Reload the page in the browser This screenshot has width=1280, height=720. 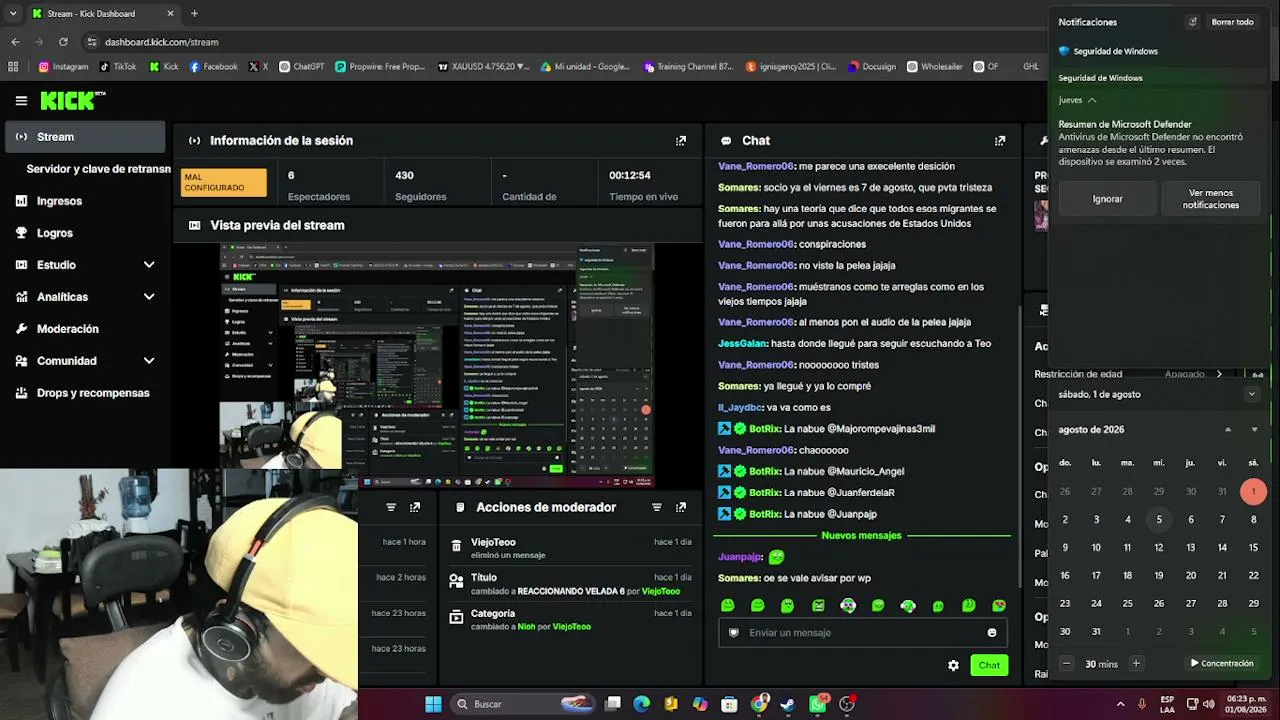[x=63, y=42]
